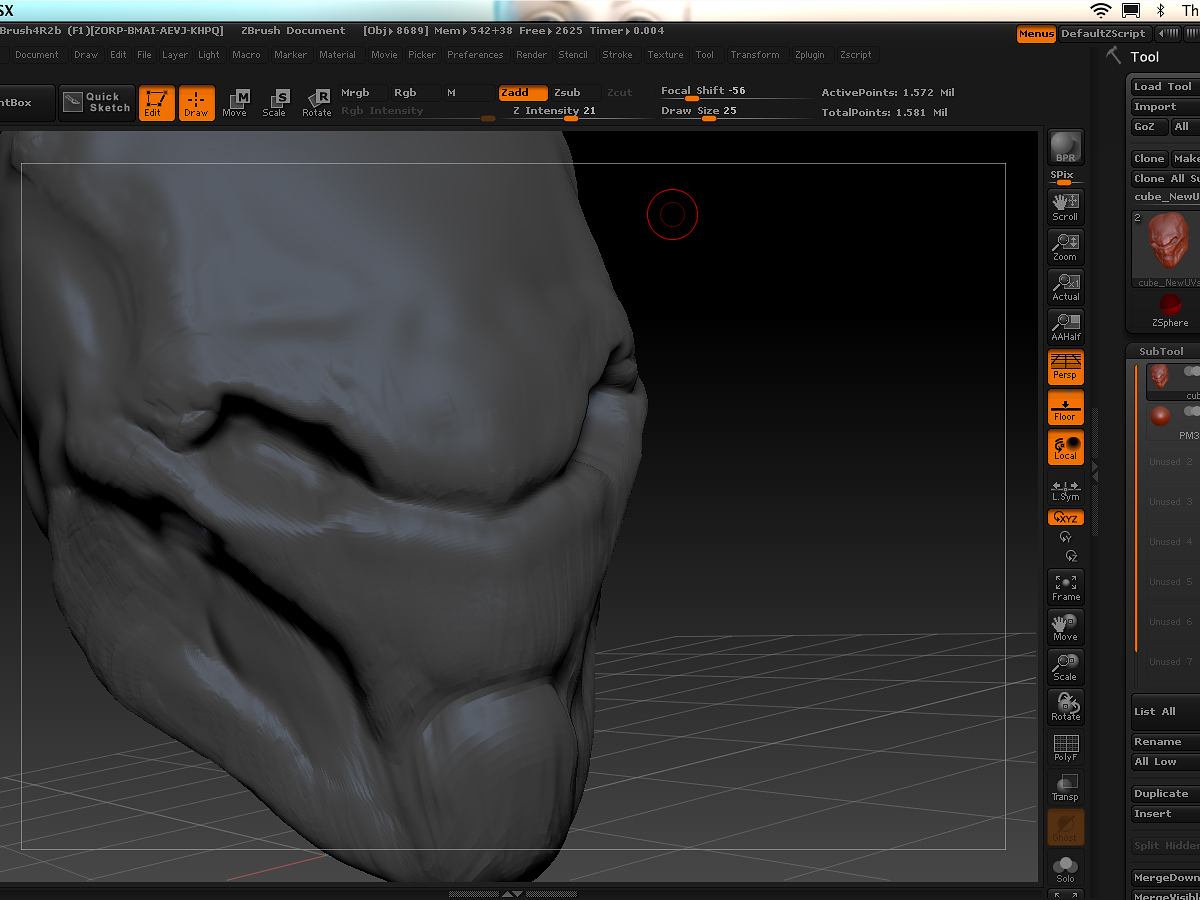This screenshot has width=1200, height=900.
Task: Toggle L.Sym local symmetry
Action: tap(1065, 490)
